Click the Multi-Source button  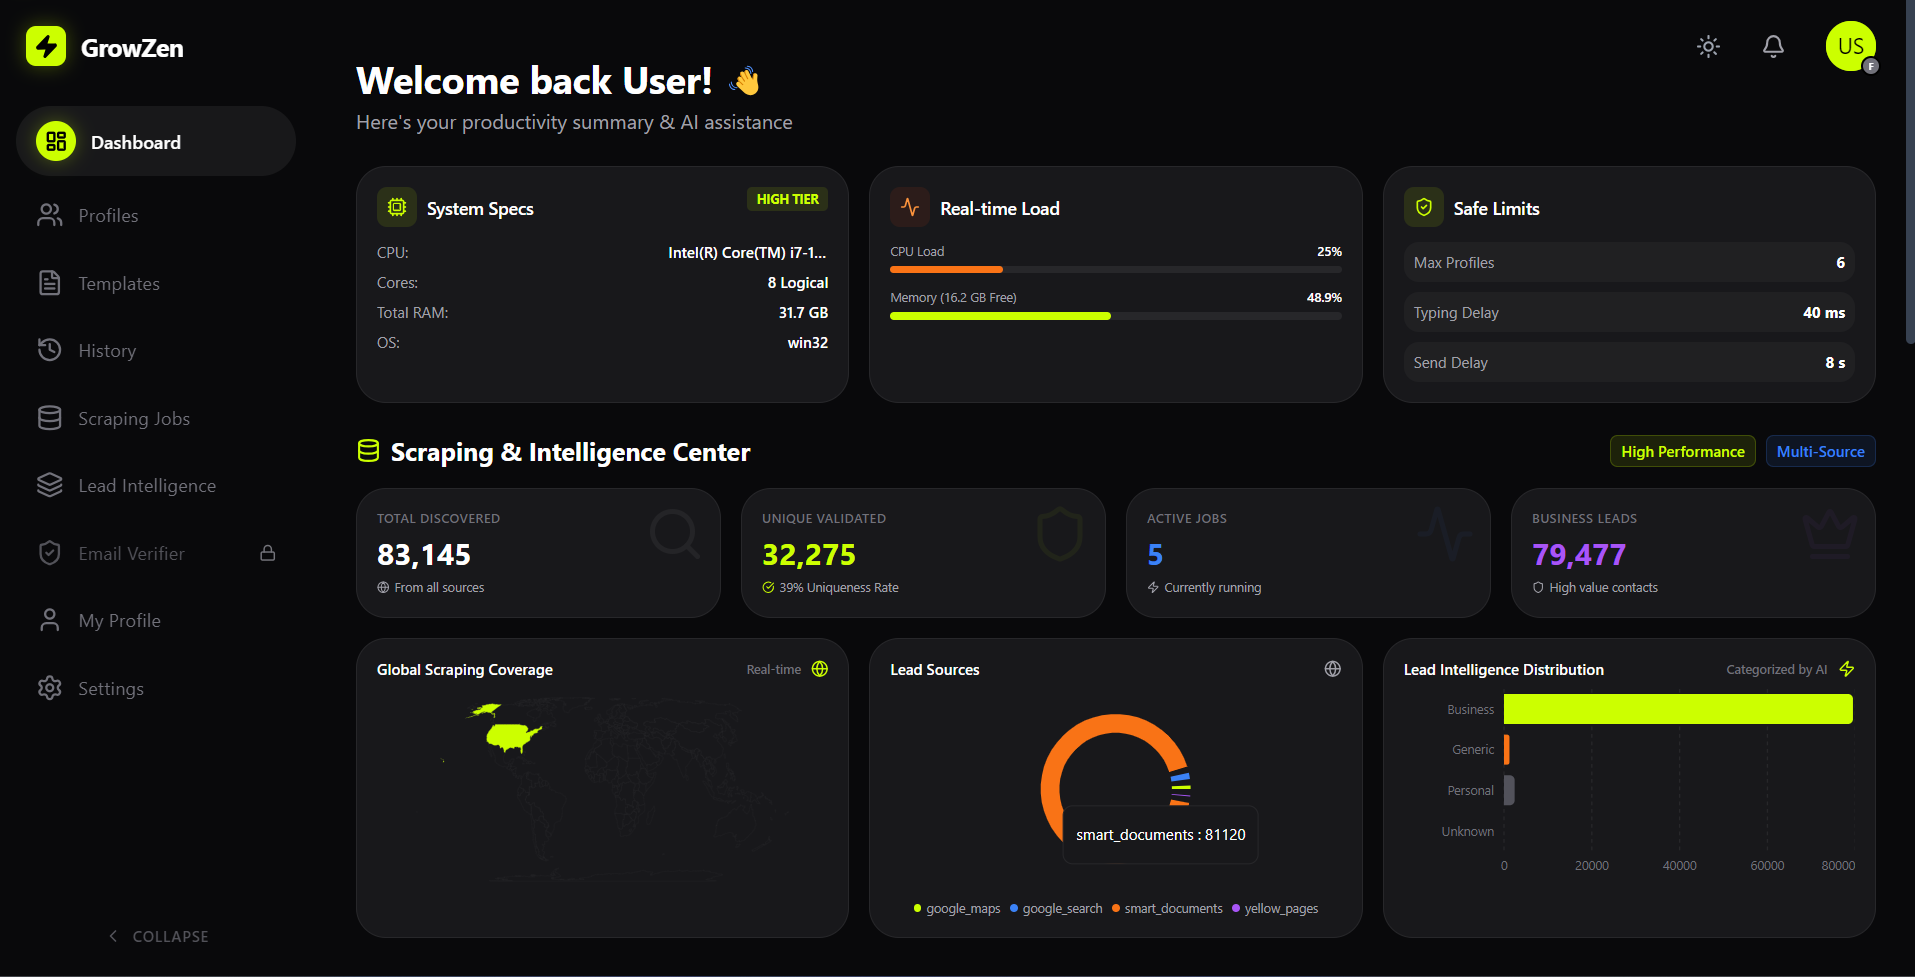pos(1820,451)
